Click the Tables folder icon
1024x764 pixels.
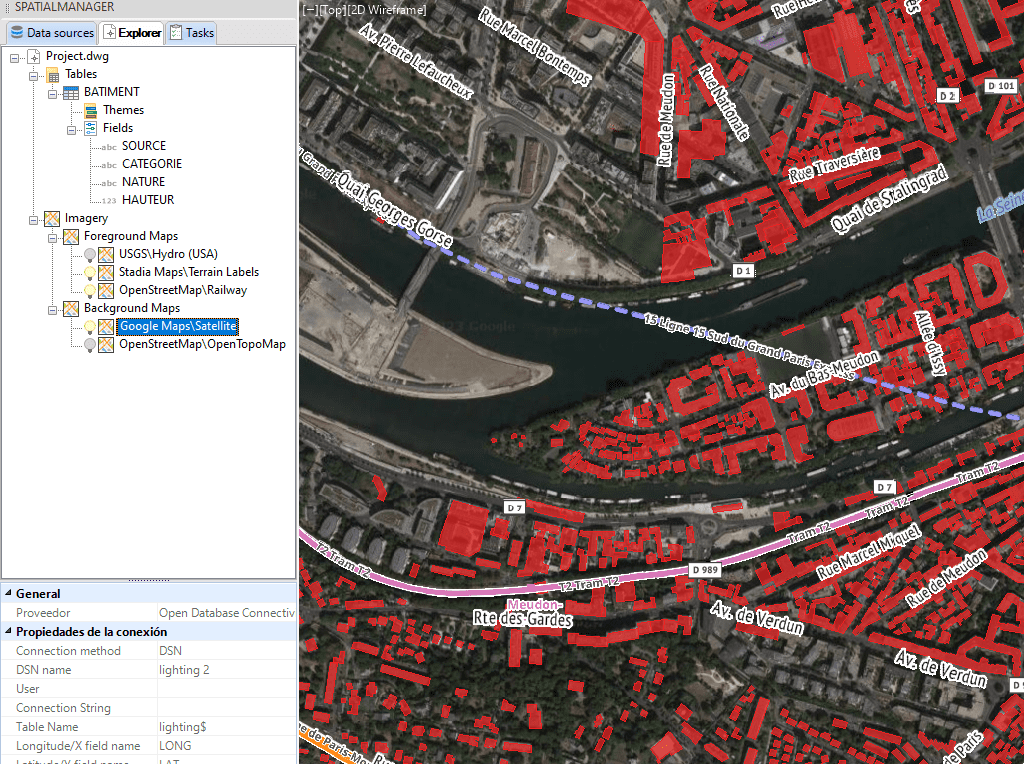point(53,75)
